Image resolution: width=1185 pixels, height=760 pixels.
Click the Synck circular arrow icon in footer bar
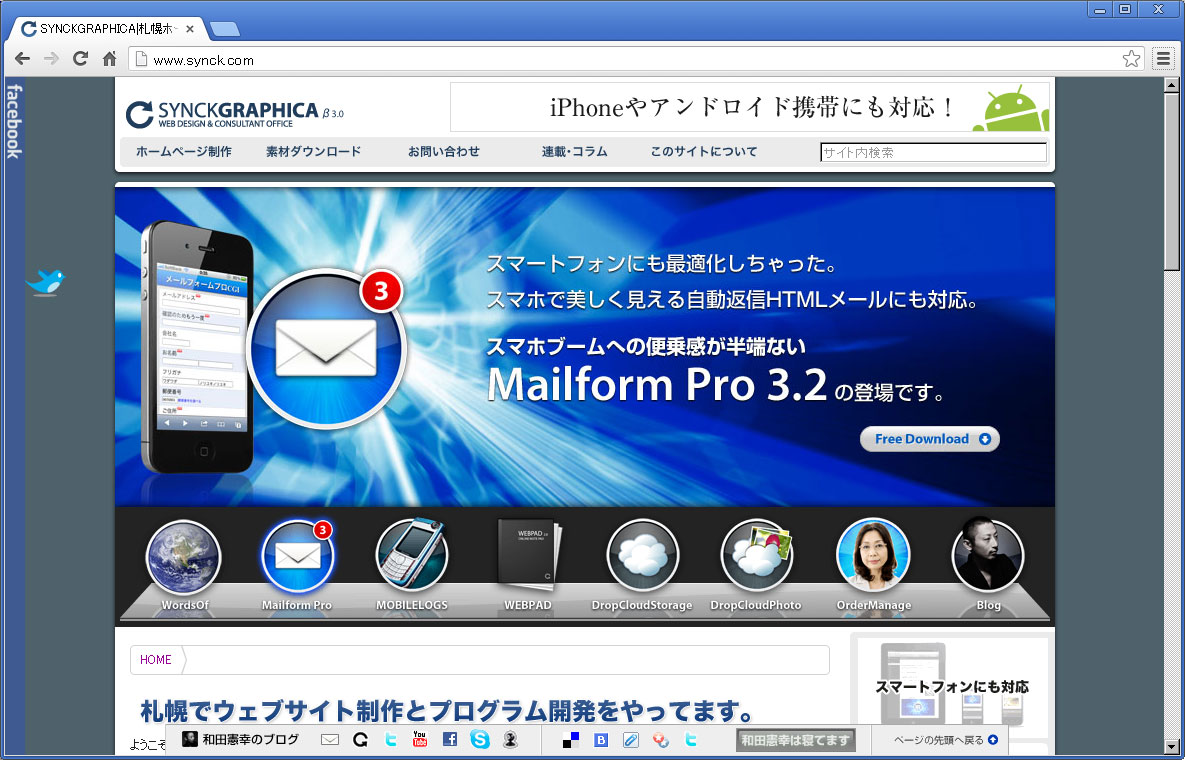coord(360,740)
